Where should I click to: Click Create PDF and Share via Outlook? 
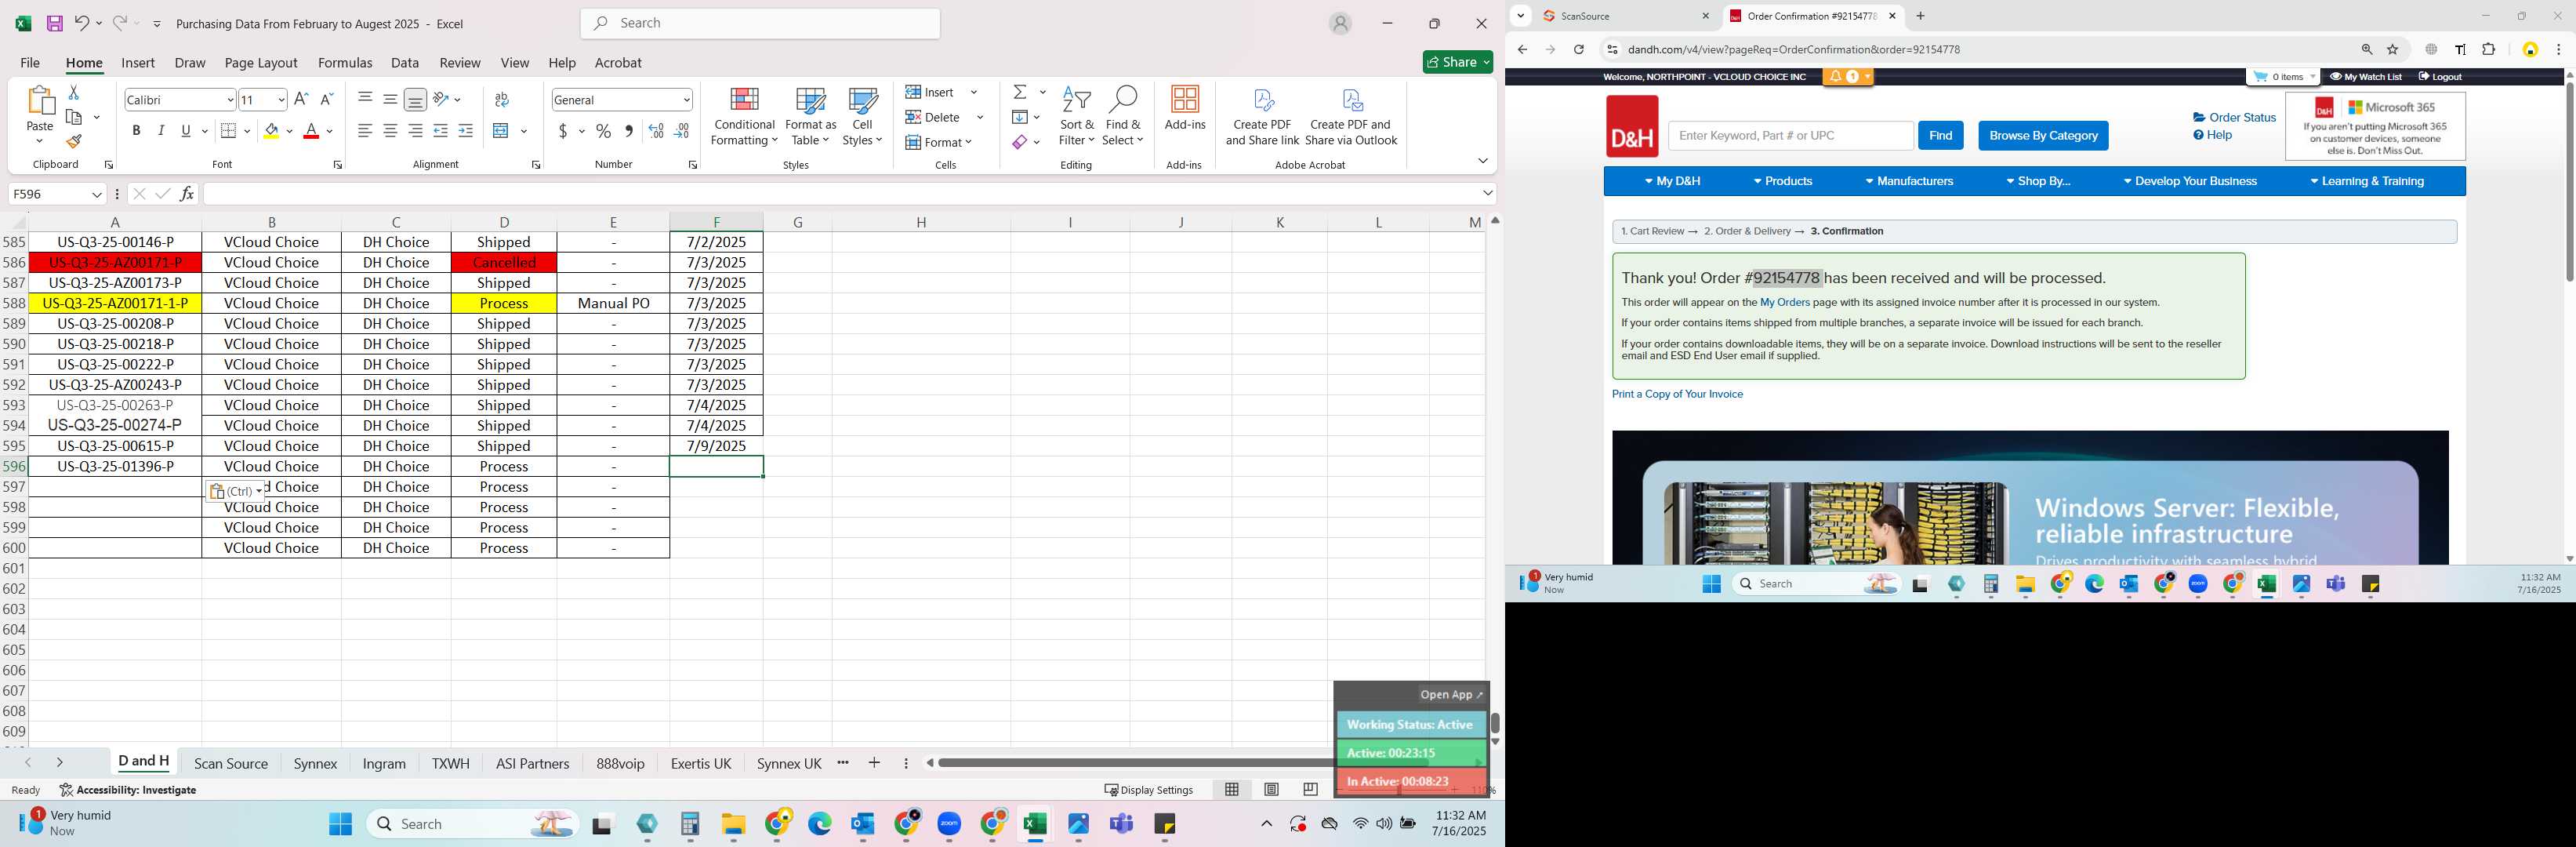click(x=1351, y=116)
